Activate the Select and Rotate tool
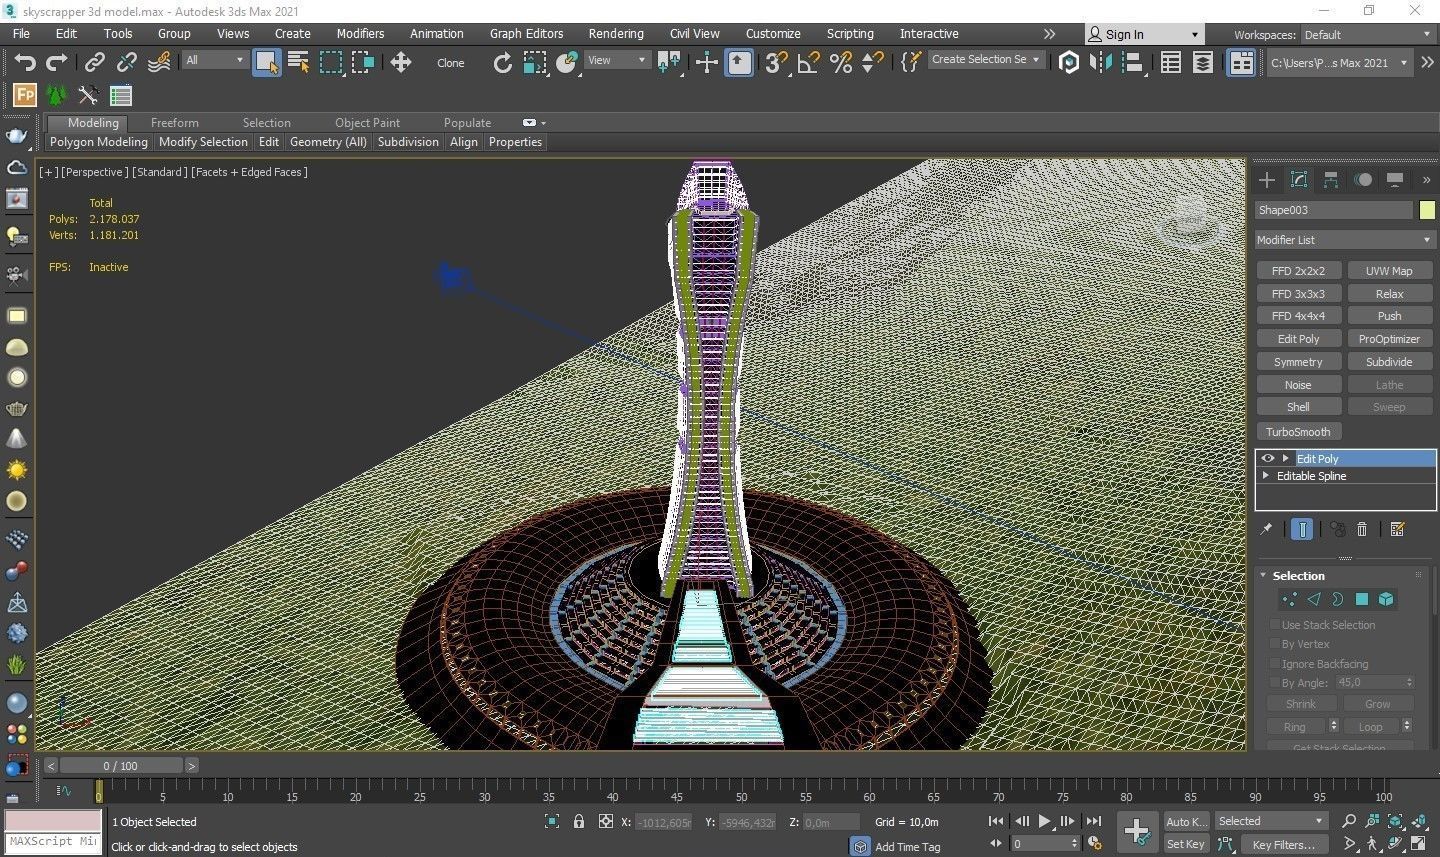The width and height of the screenshot is (1440, 857). click(502, 63)
